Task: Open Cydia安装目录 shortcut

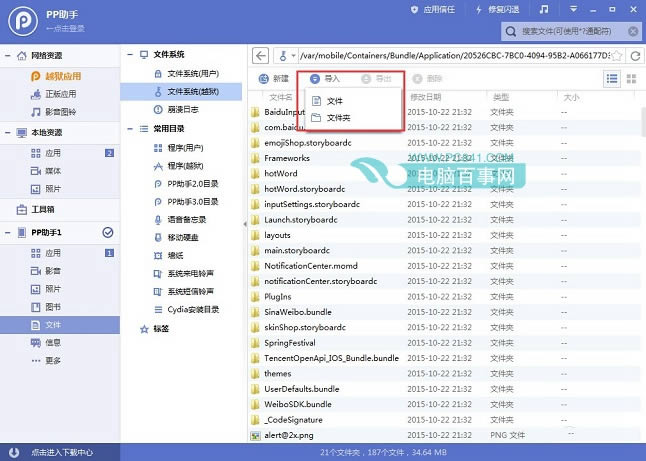Action: click(x=186, y=309)
